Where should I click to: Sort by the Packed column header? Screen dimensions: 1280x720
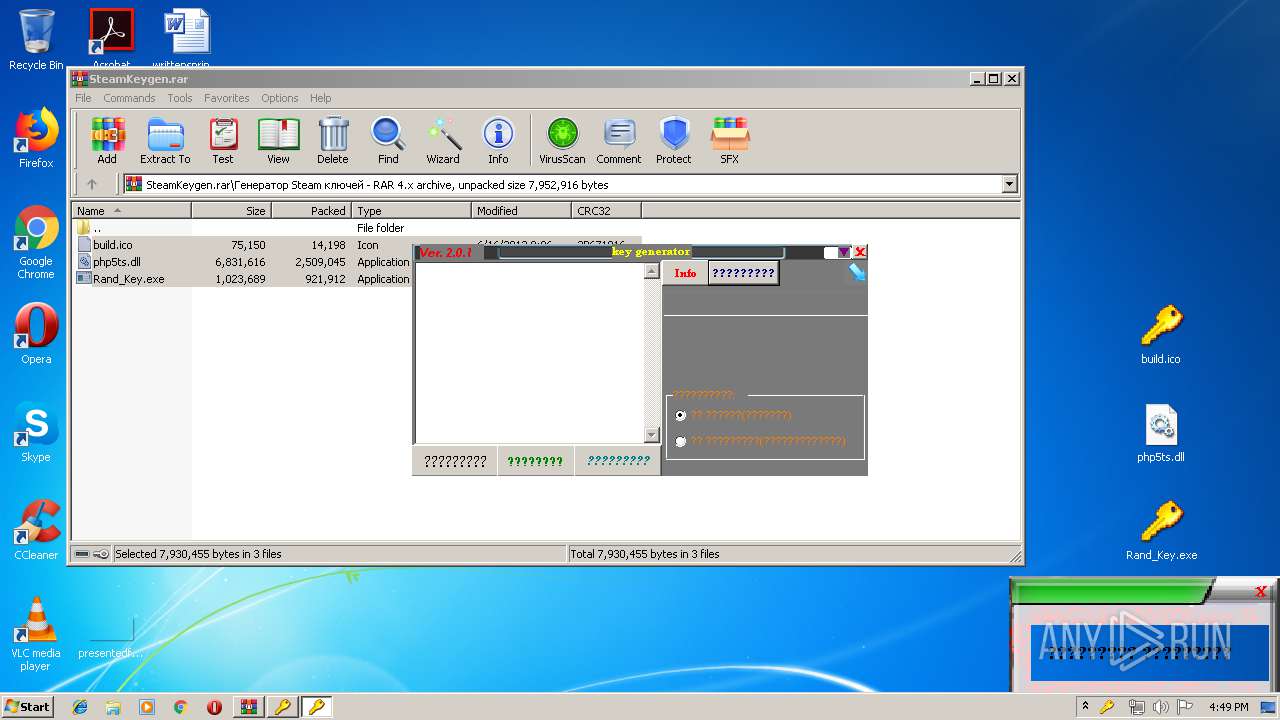(312, 210)
